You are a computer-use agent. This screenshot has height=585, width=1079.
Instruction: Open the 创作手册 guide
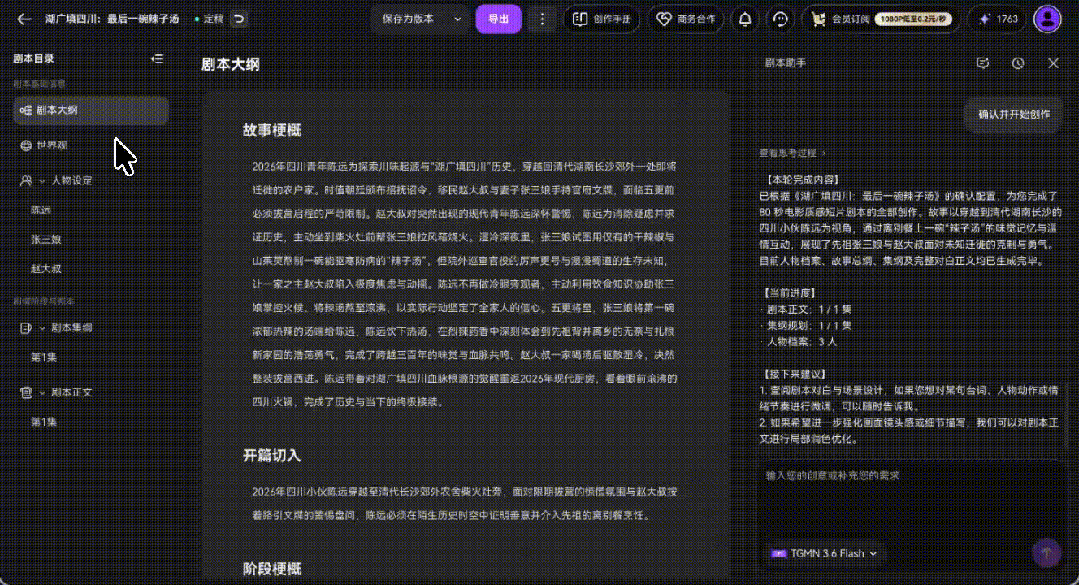[x=601, y=19]
